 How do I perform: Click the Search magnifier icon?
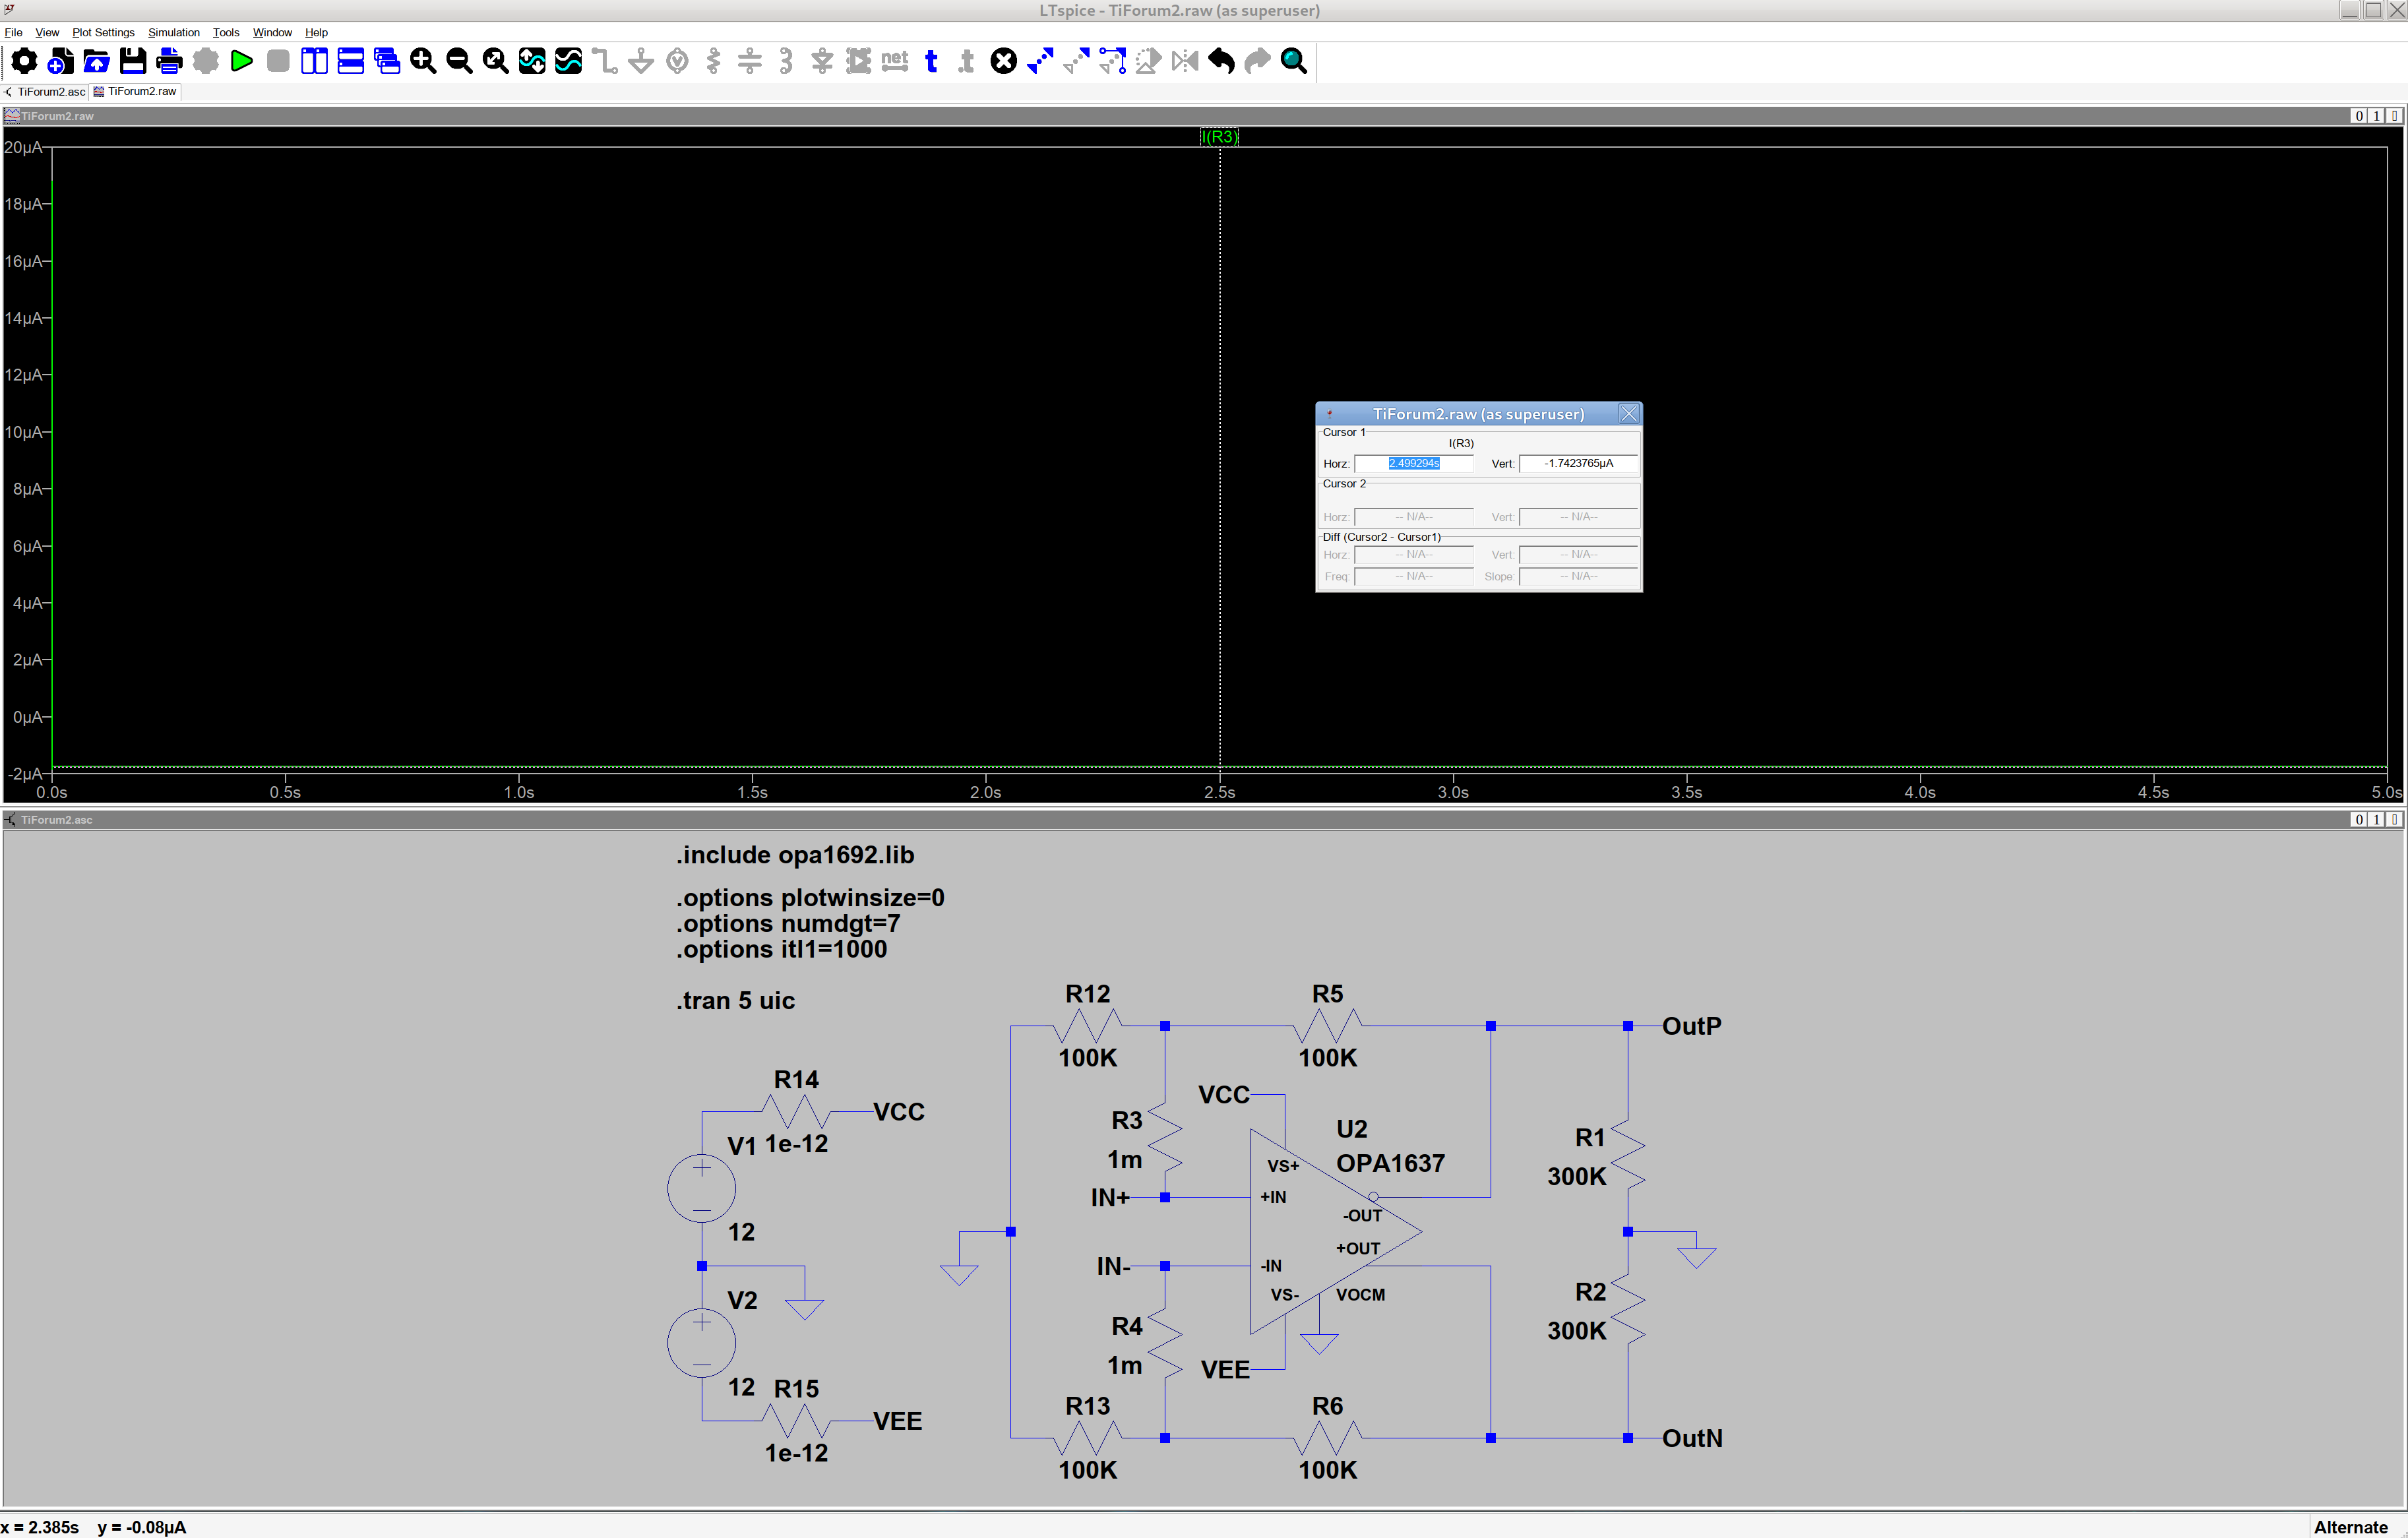coord(1294,61)
